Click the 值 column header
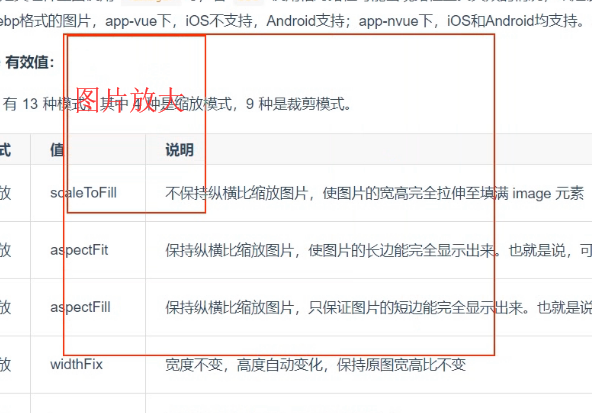This screenshot has height=413, width=592. click(x=57, y=150)
